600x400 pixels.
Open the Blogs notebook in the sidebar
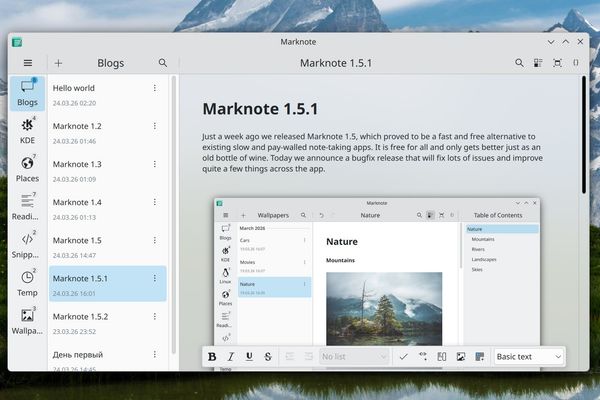click(x=28, y=93)
